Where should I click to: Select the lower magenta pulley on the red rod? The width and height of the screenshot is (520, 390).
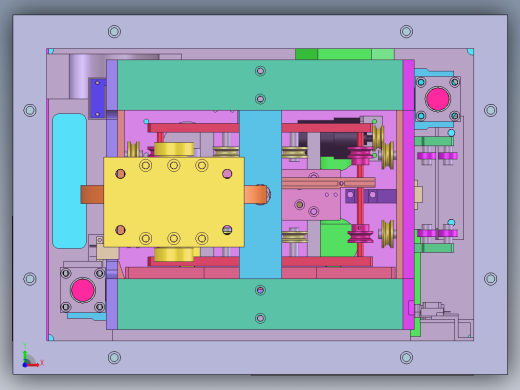[x=360, y=233]
